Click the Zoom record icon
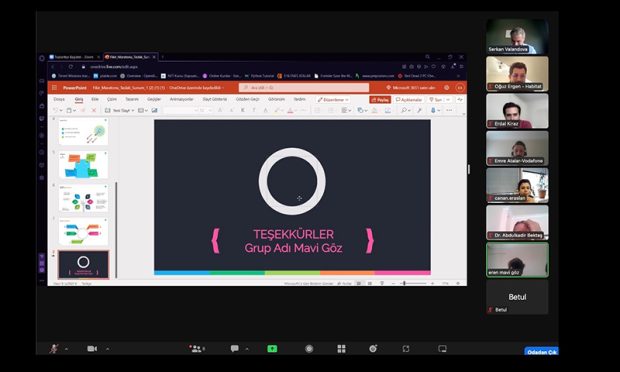The width and height of the screenshot is (620, 372). tap(309, 348)
